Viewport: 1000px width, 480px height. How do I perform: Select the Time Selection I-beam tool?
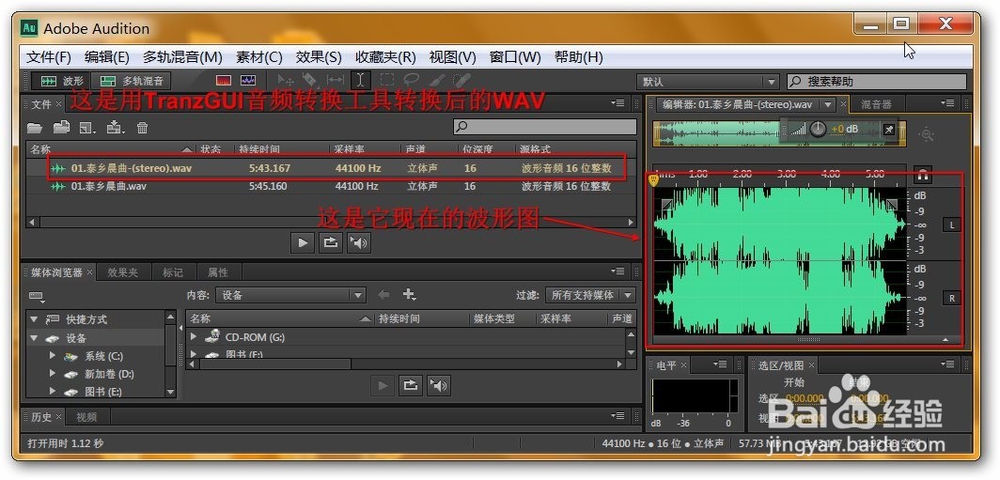tap(360, 80)
